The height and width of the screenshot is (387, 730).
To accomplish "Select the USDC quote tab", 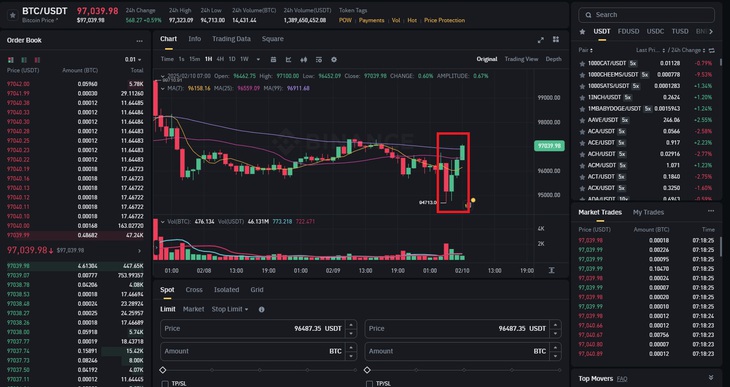I will click(x=655, y=32).
